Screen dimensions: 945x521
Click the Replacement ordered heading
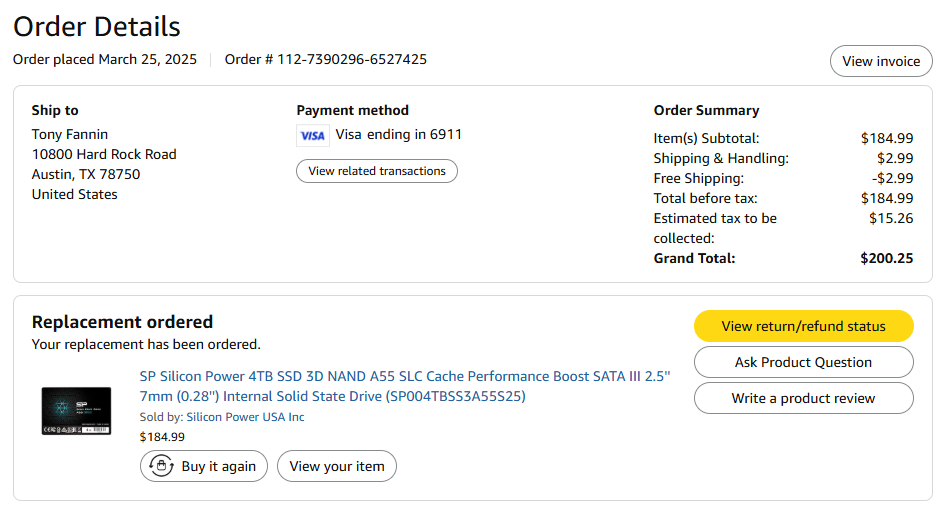click(x=122, y=322)
